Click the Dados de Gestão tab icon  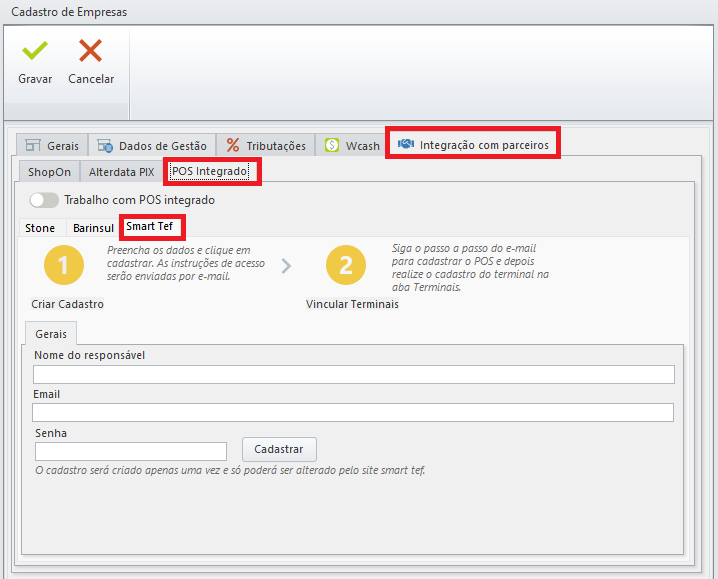pos(105,146)
